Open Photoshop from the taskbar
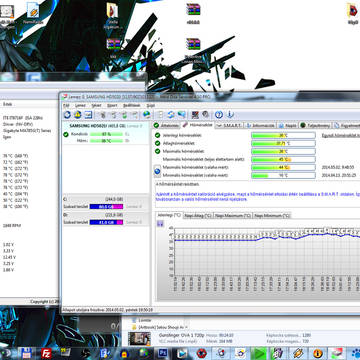Viewport: 360px width, 360px height. point(163,353)
